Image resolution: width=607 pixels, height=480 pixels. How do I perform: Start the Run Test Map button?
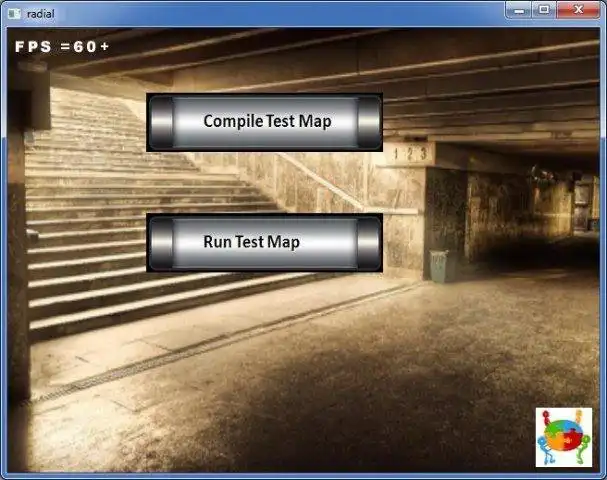point(265,243)
